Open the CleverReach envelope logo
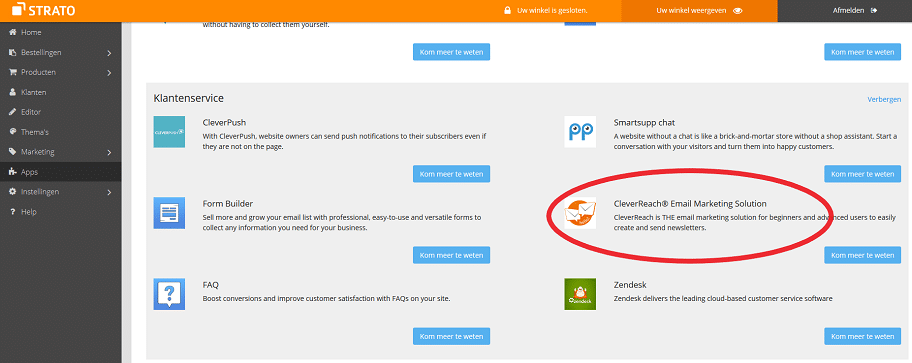 click(580, 213)
